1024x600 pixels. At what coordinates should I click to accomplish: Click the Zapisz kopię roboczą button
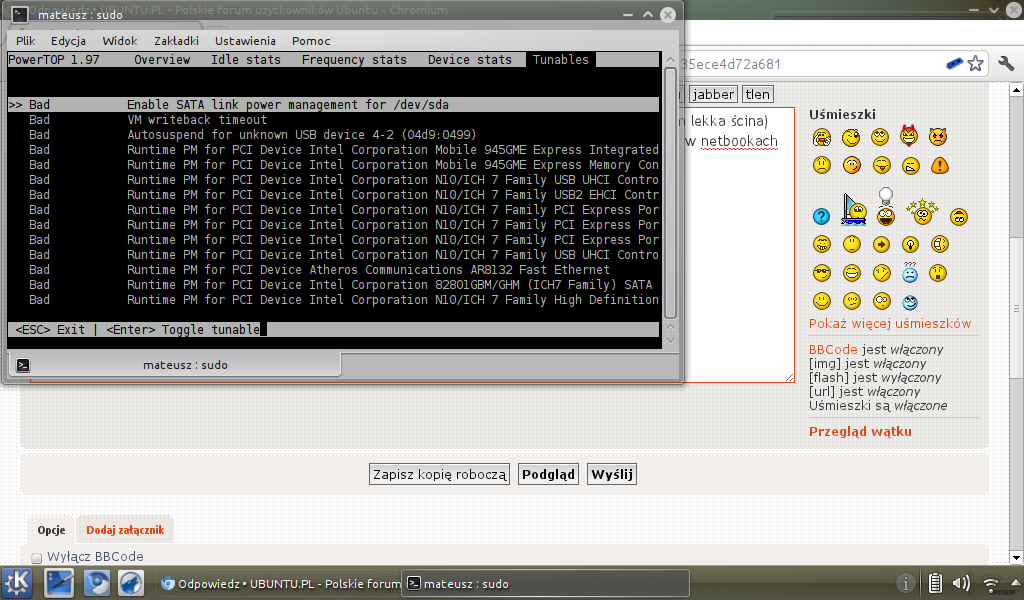(440, 474)
